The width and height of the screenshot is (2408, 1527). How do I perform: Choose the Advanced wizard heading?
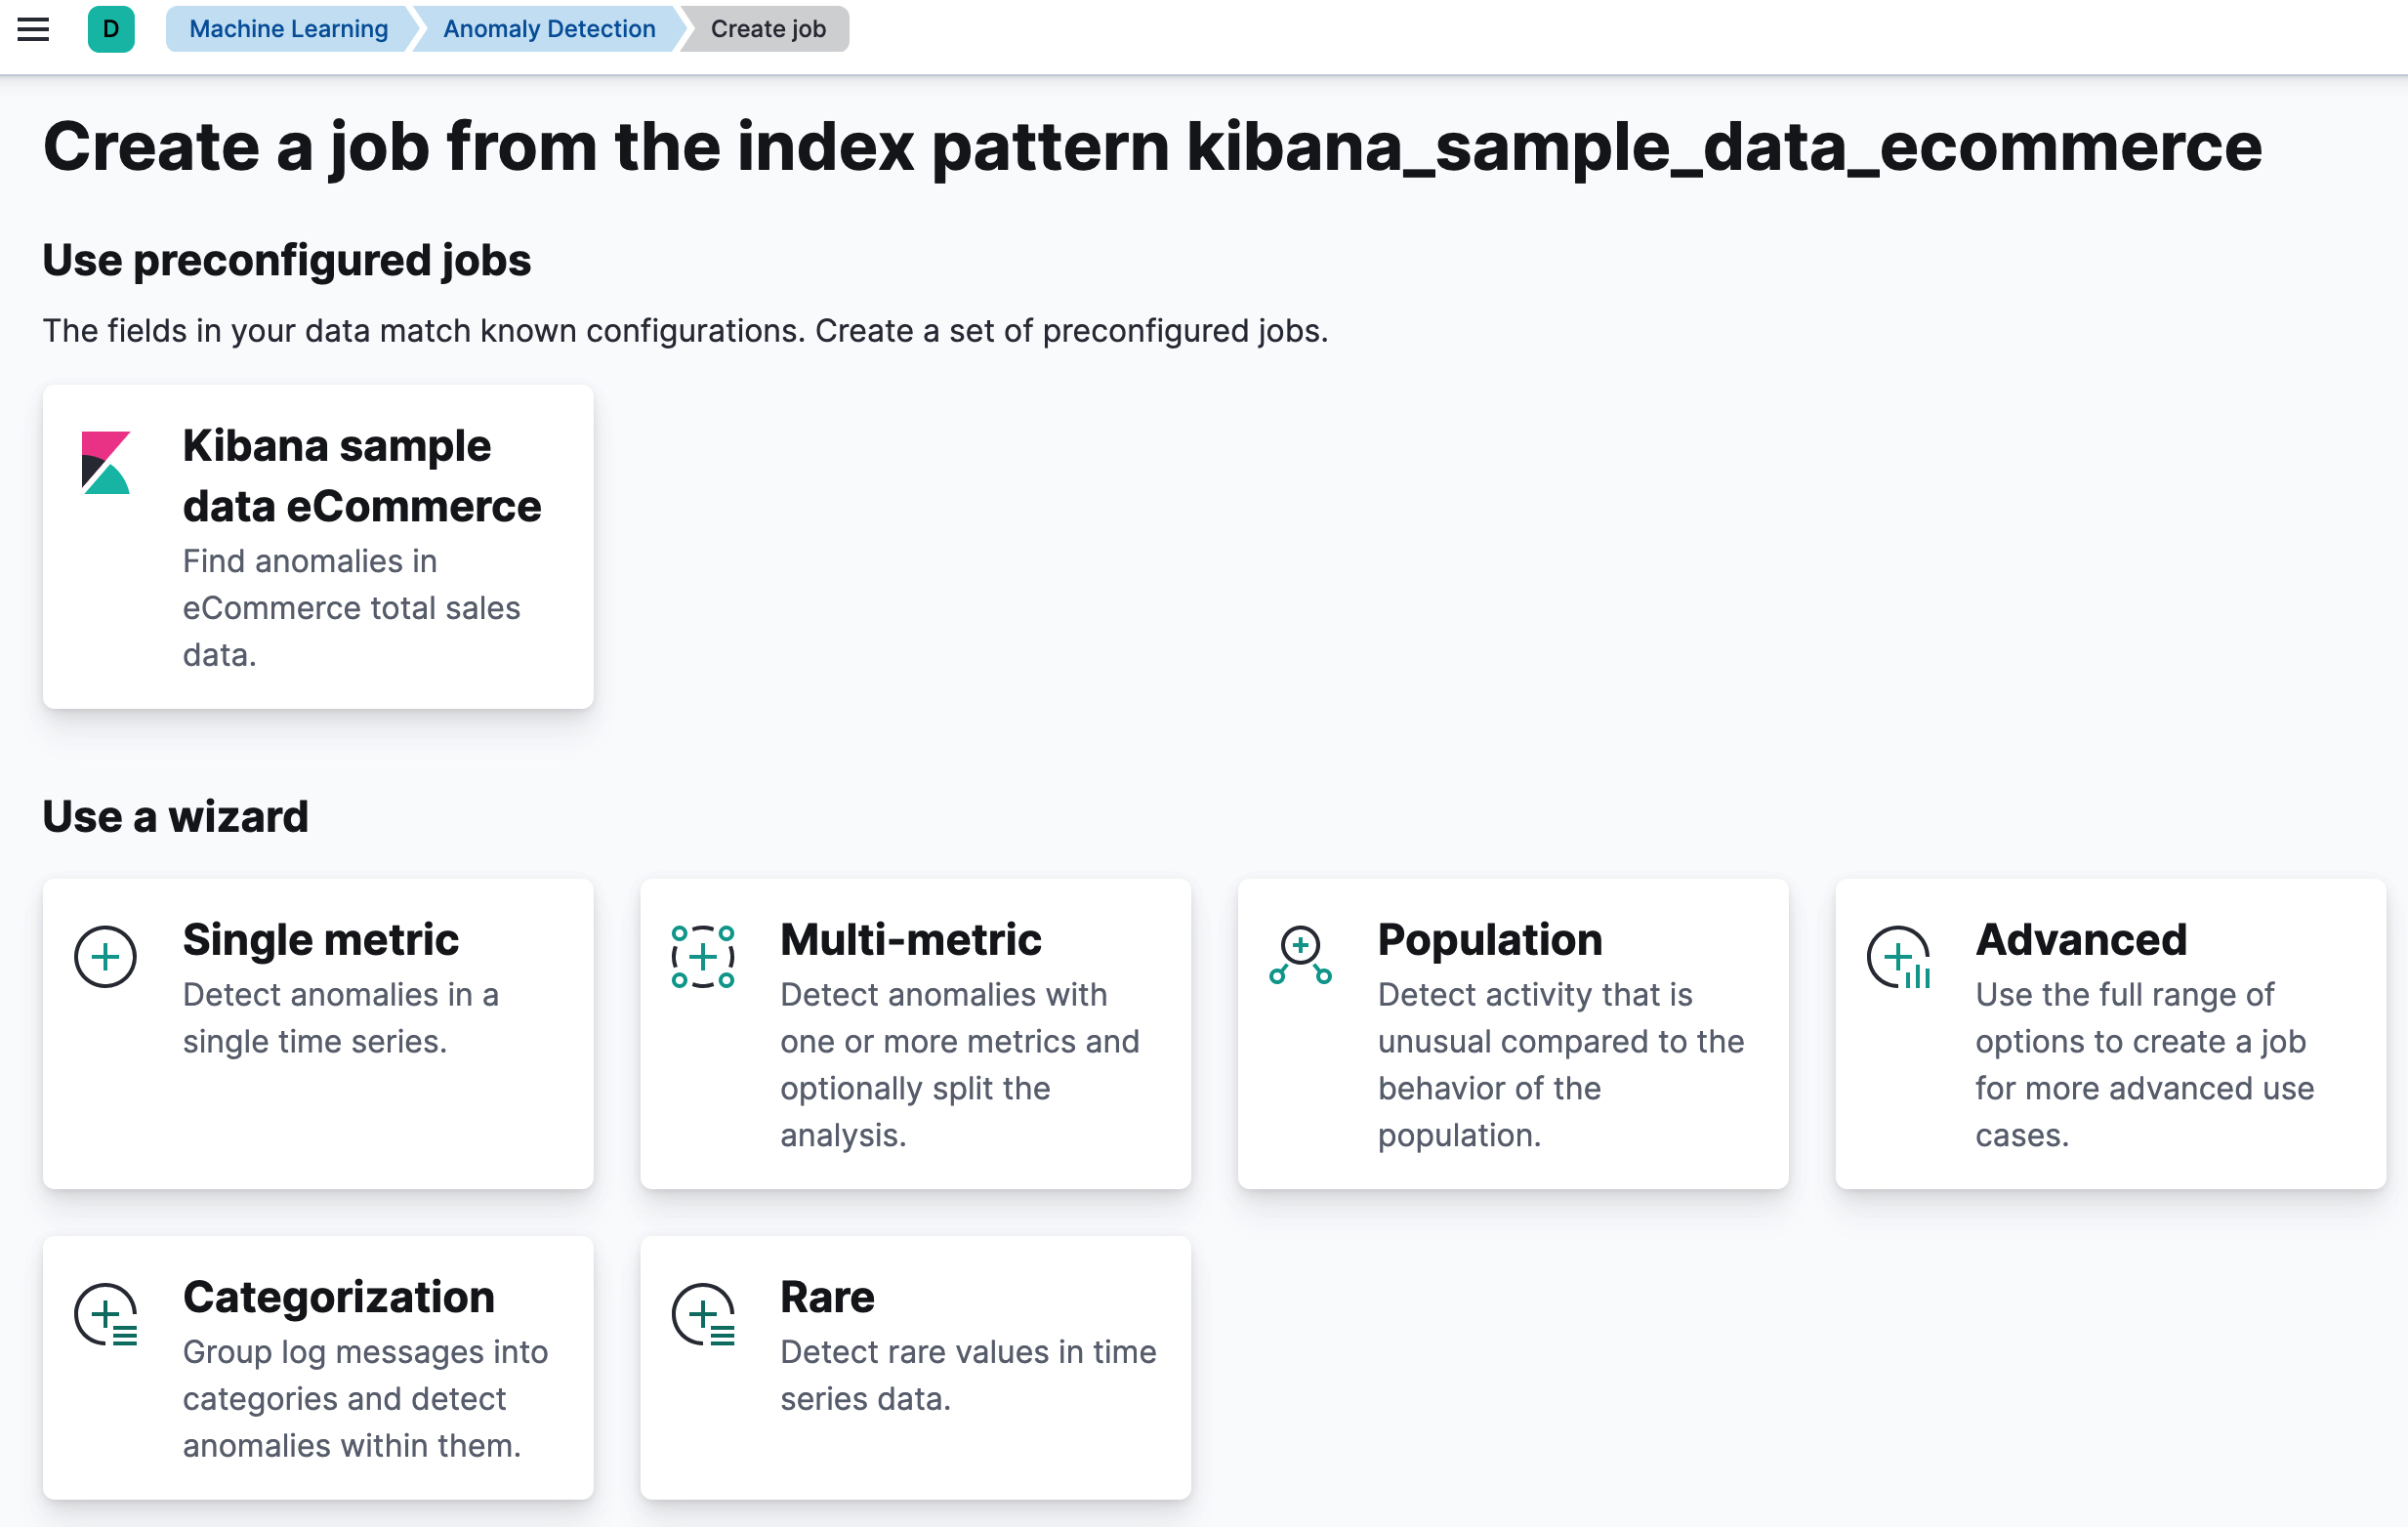2080,939
